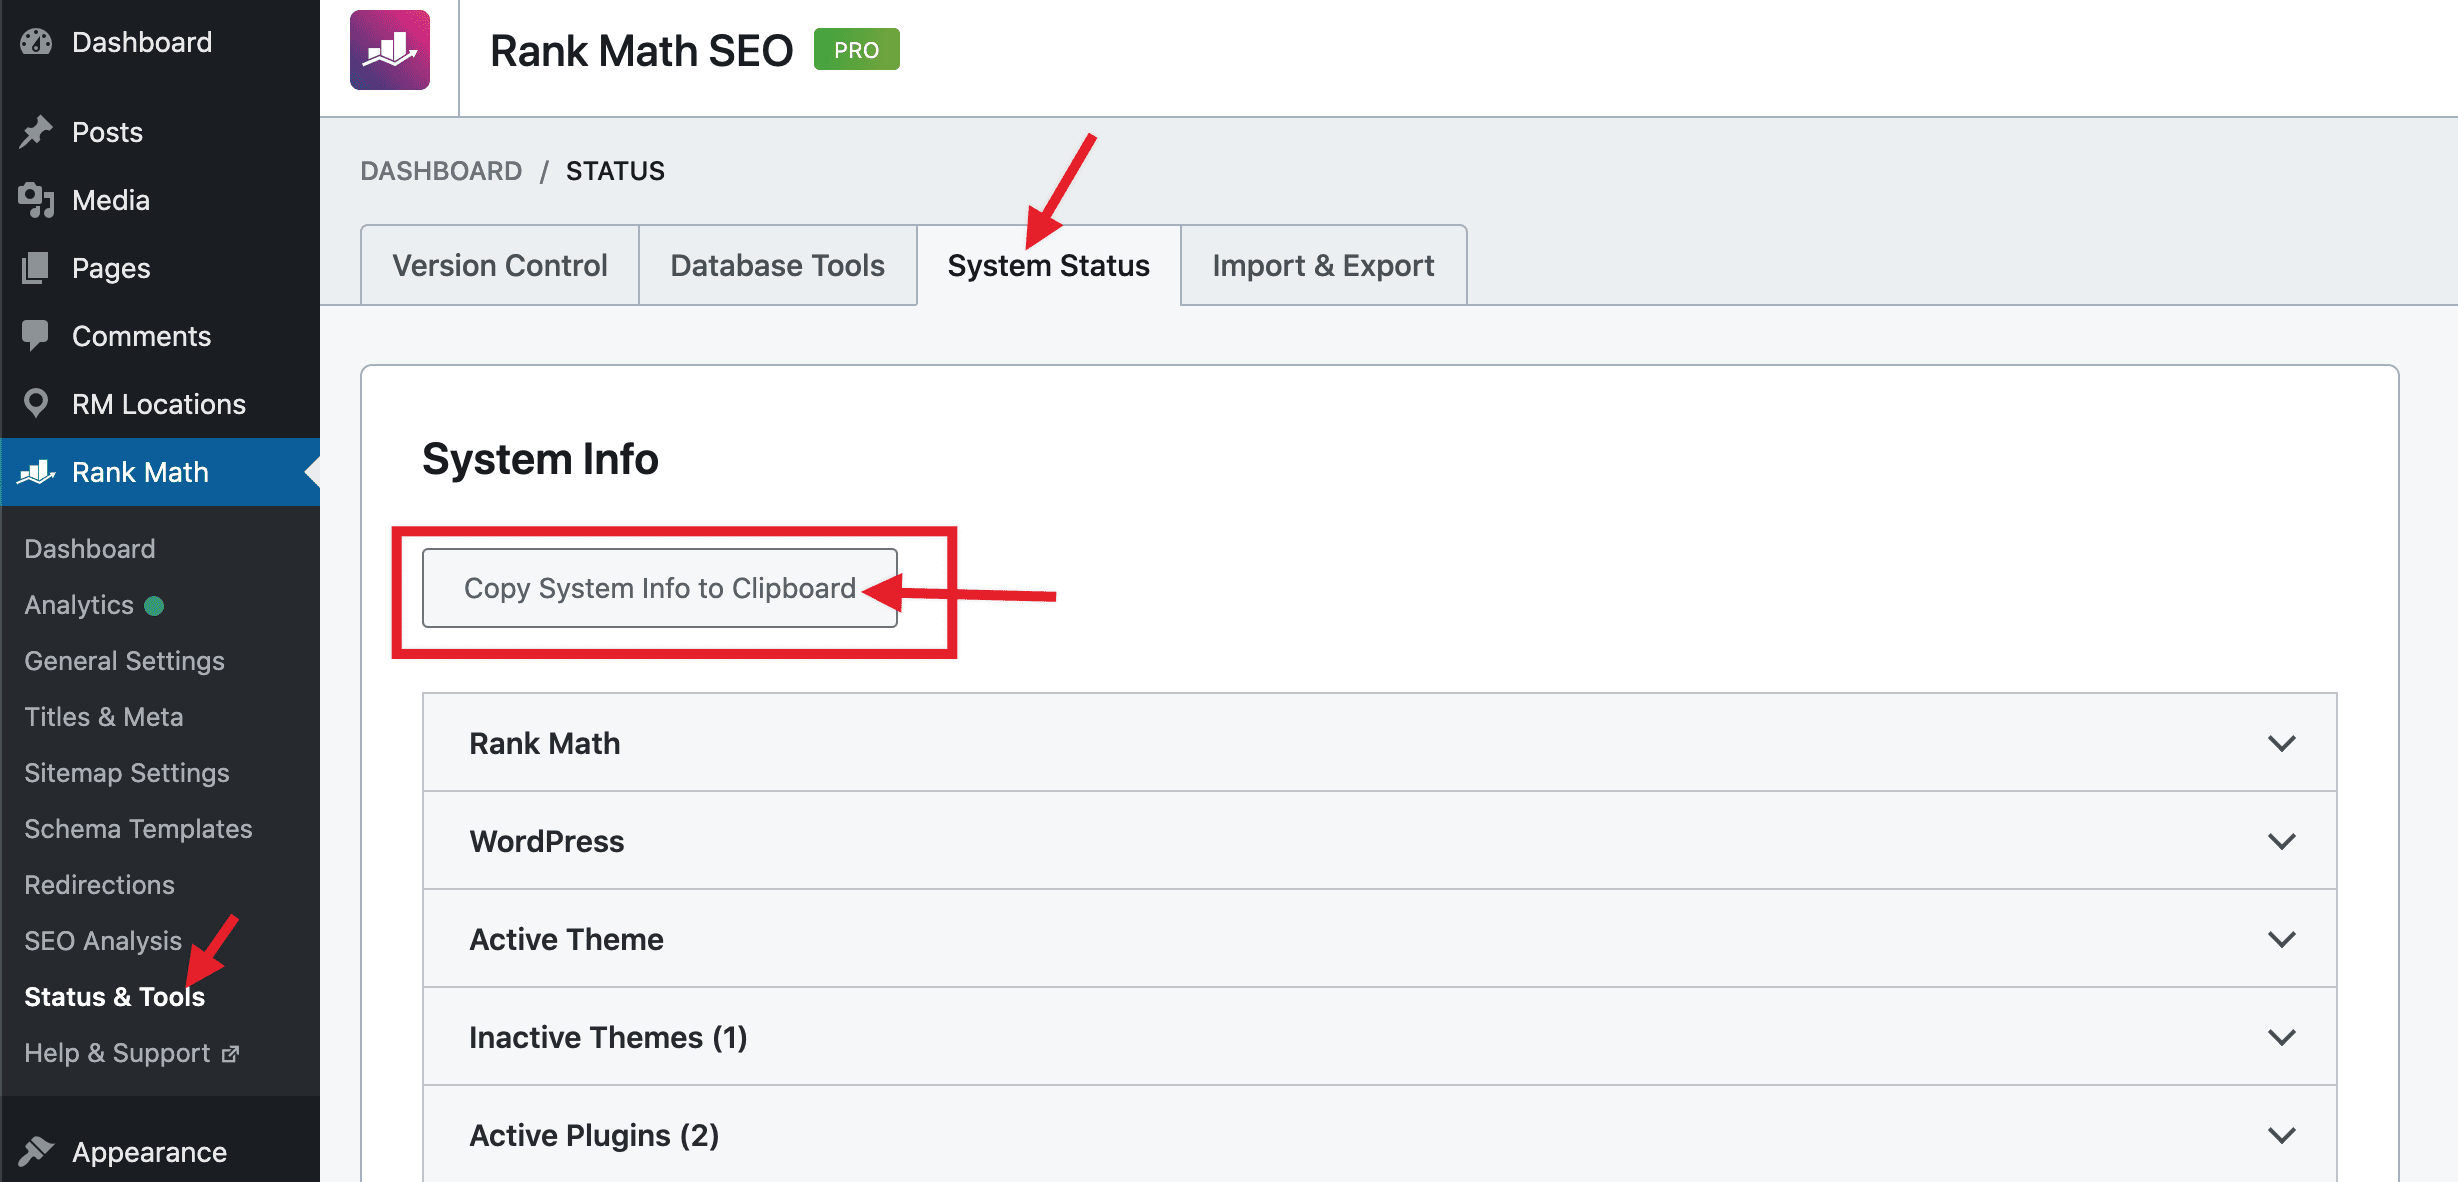
Task: Open Status & Tools submenu link
Action: tap(114, 997)
